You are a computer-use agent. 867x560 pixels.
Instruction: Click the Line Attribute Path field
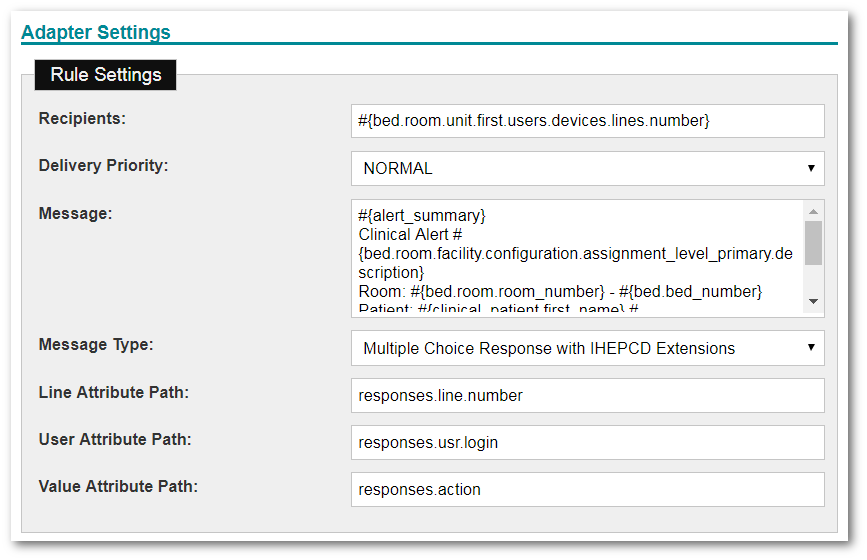[587, 395]
